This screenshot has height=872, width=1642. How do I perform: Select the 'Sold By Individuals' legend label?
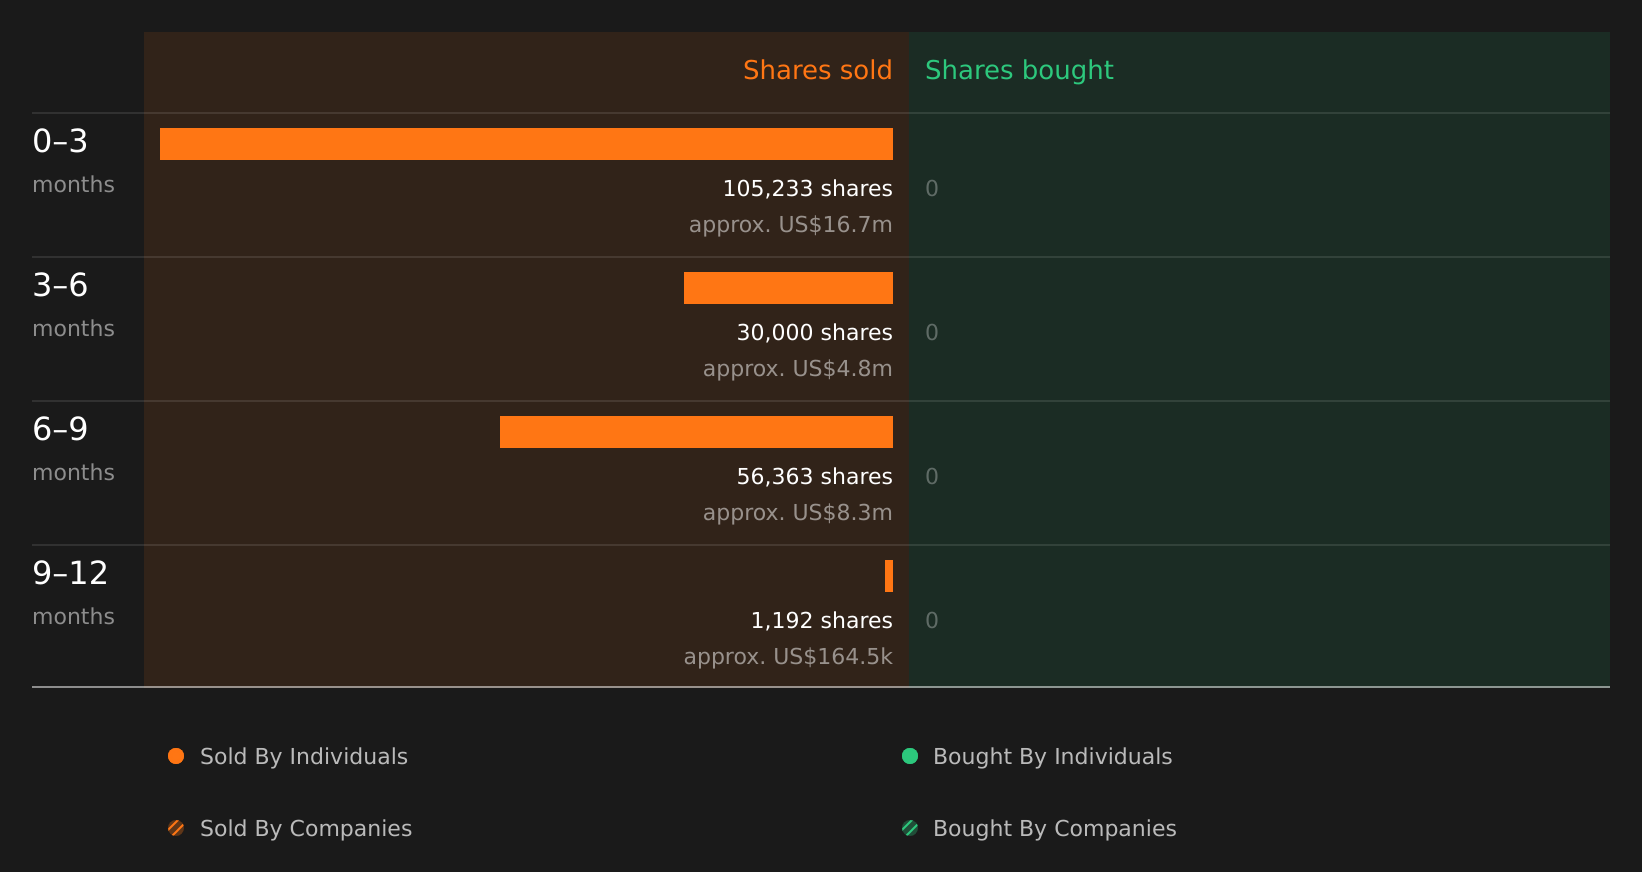pos(304,757)
